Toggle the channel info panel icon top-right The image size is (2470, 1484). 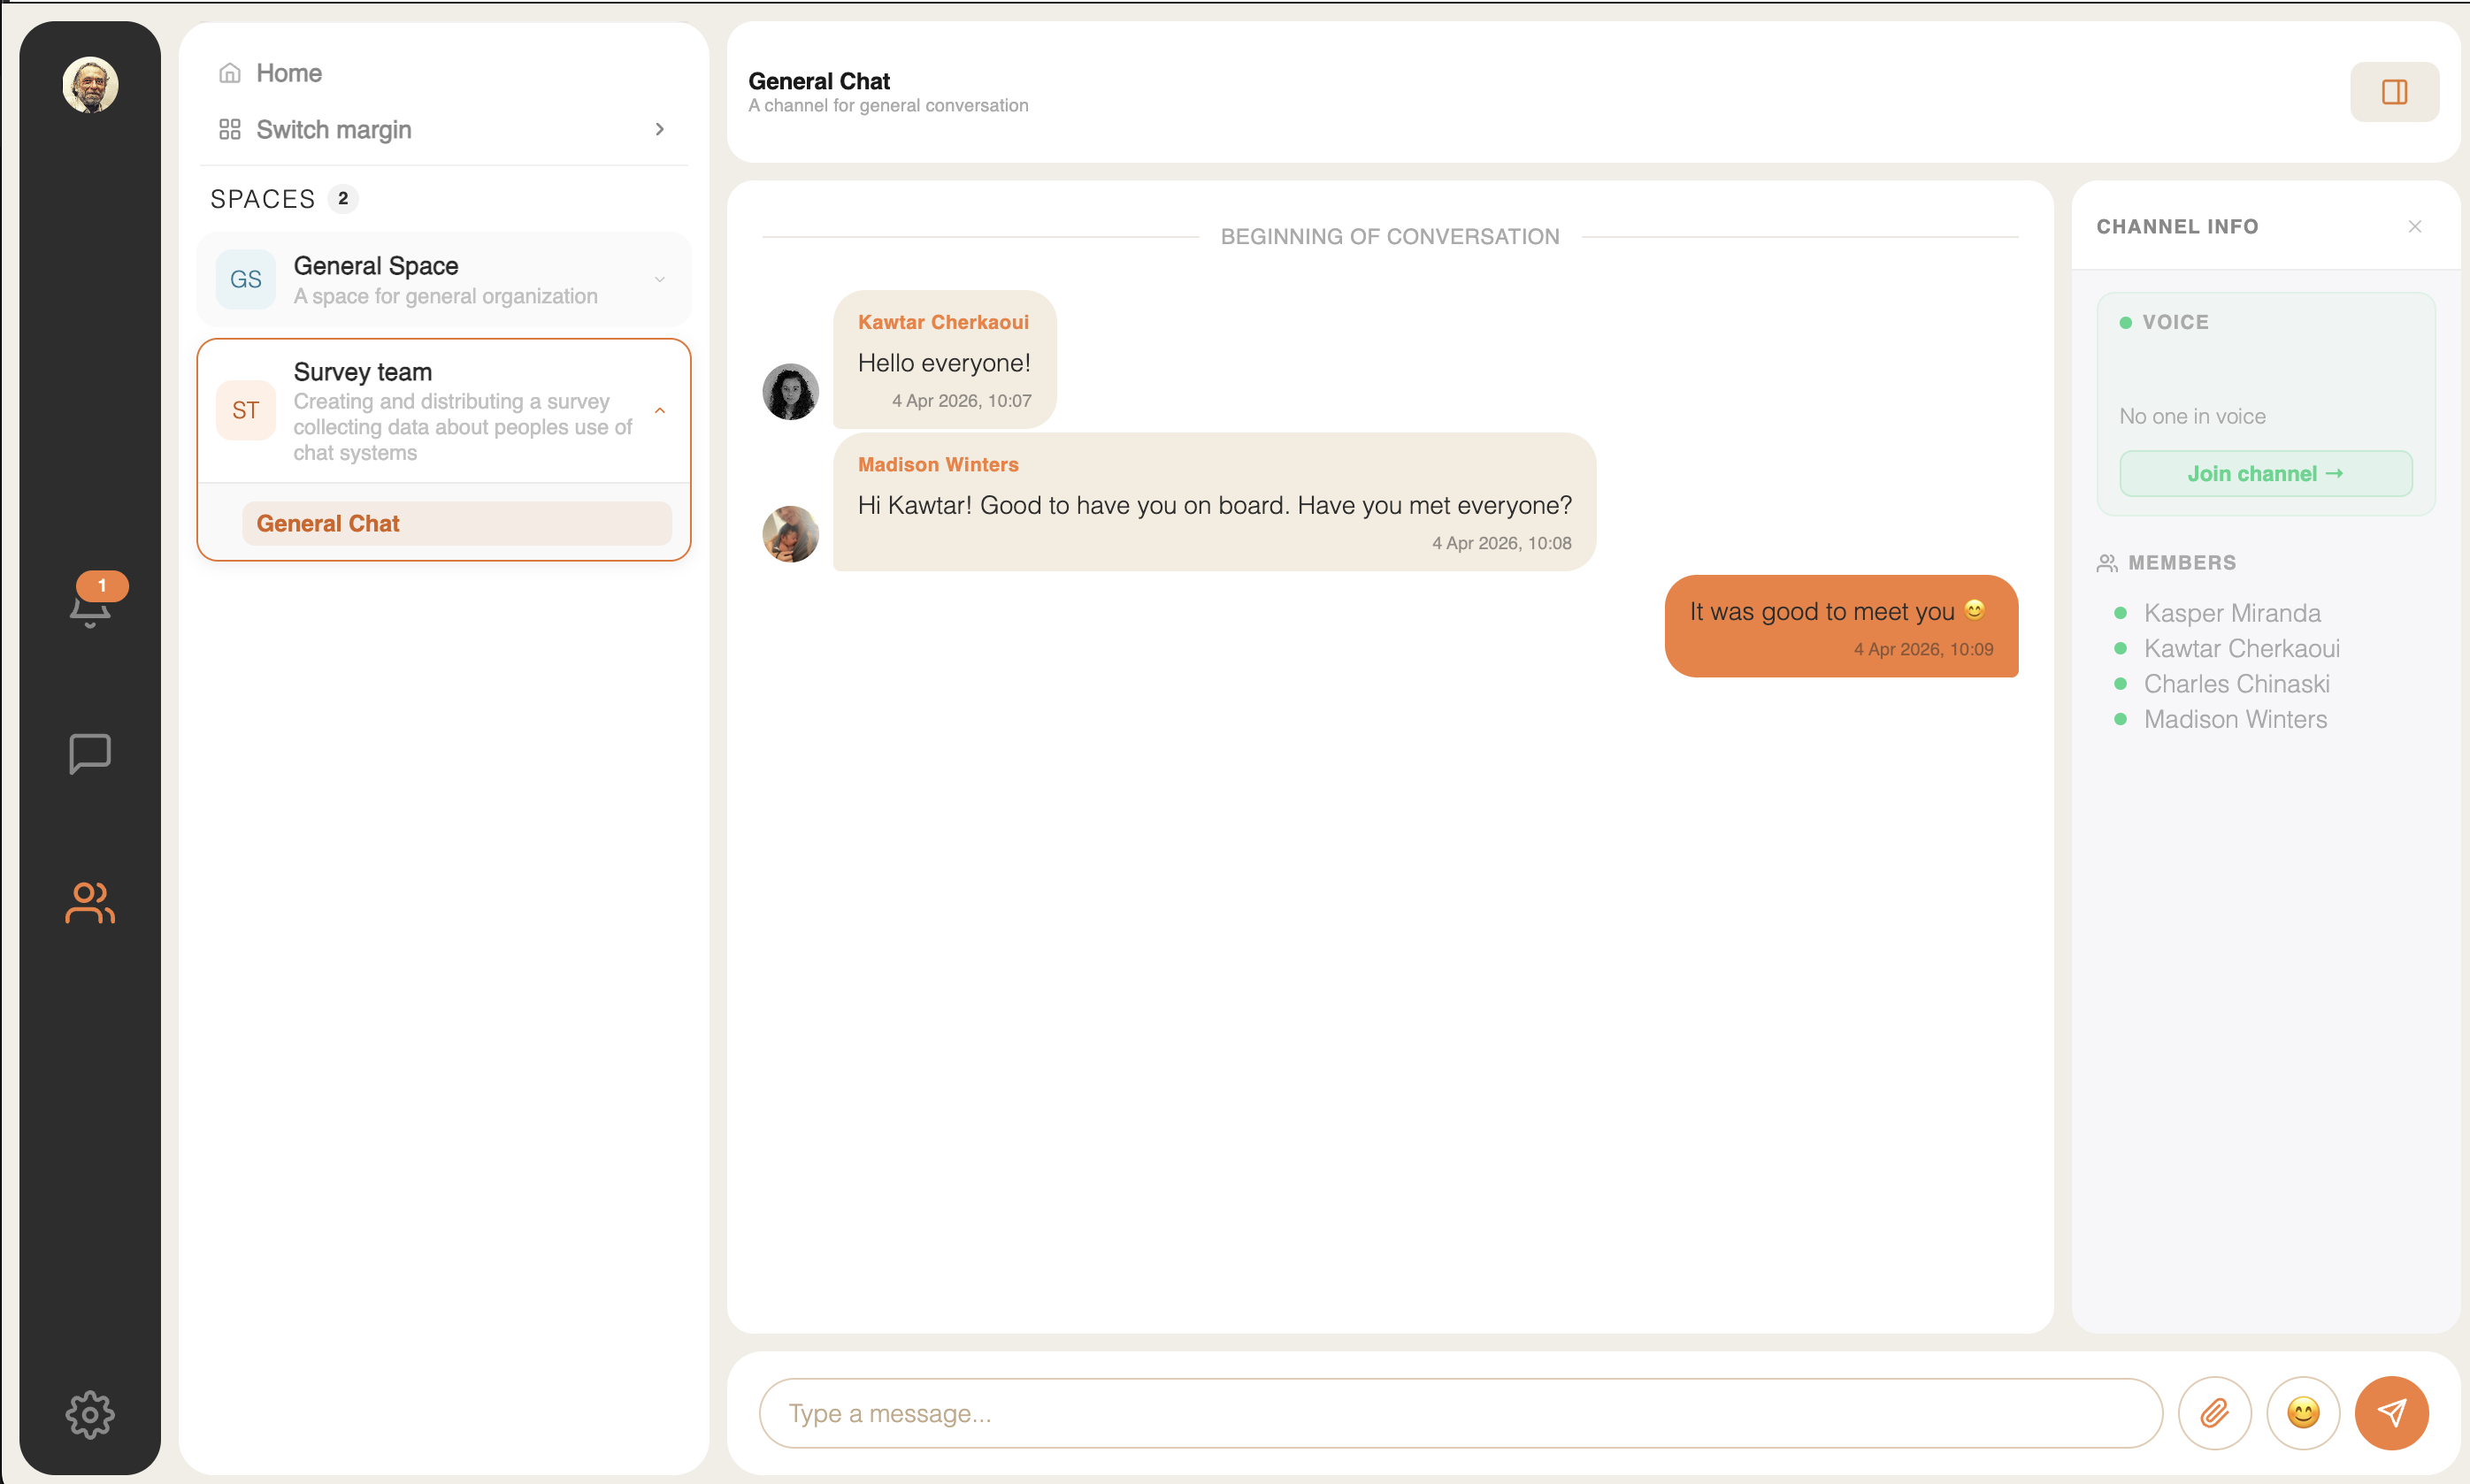pyautogui.click(x=2395, y=91)
